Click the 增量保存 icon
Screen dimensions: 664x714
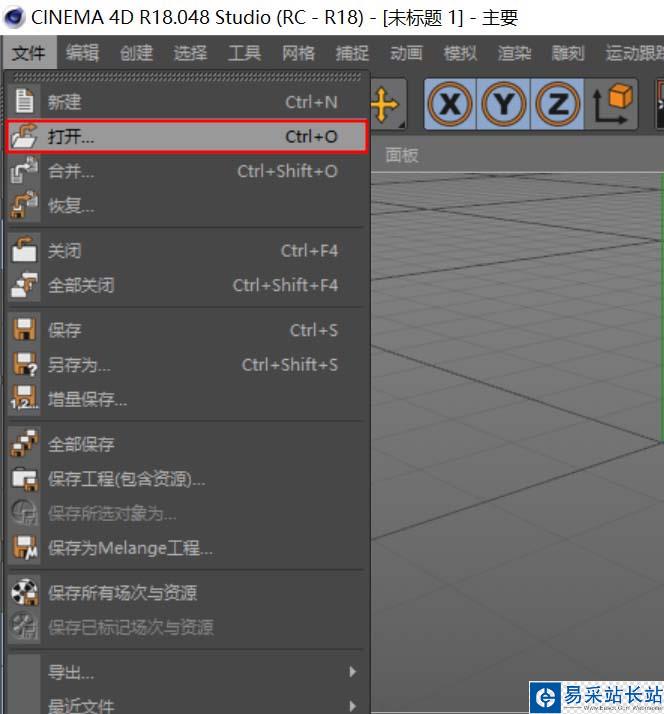coord(24,398)
